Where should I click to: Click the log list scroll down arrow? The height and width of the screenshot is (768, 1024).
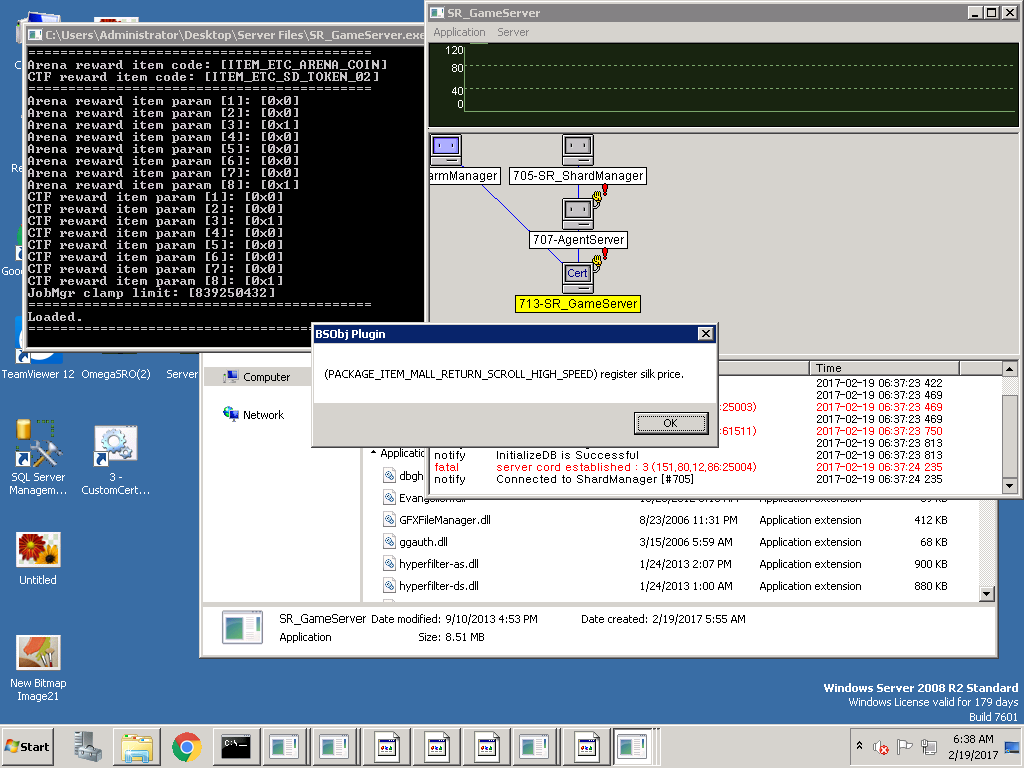[1010, 485]
